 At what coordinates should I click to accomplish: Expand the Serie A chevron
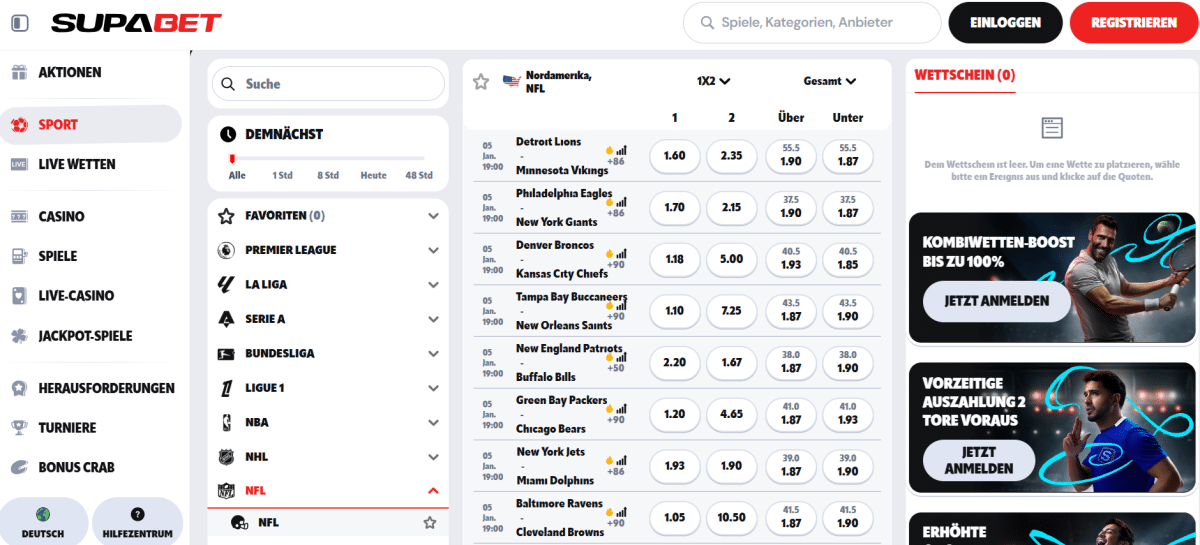(x=433, y=319)
